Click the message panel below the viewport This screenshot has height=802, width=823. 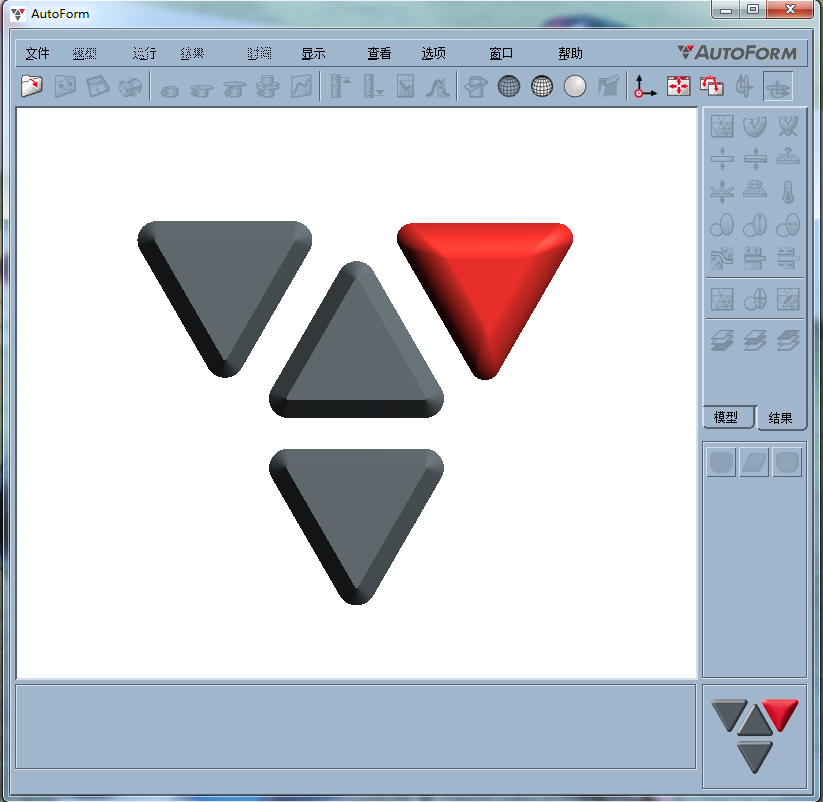click(x=356, y=726)
